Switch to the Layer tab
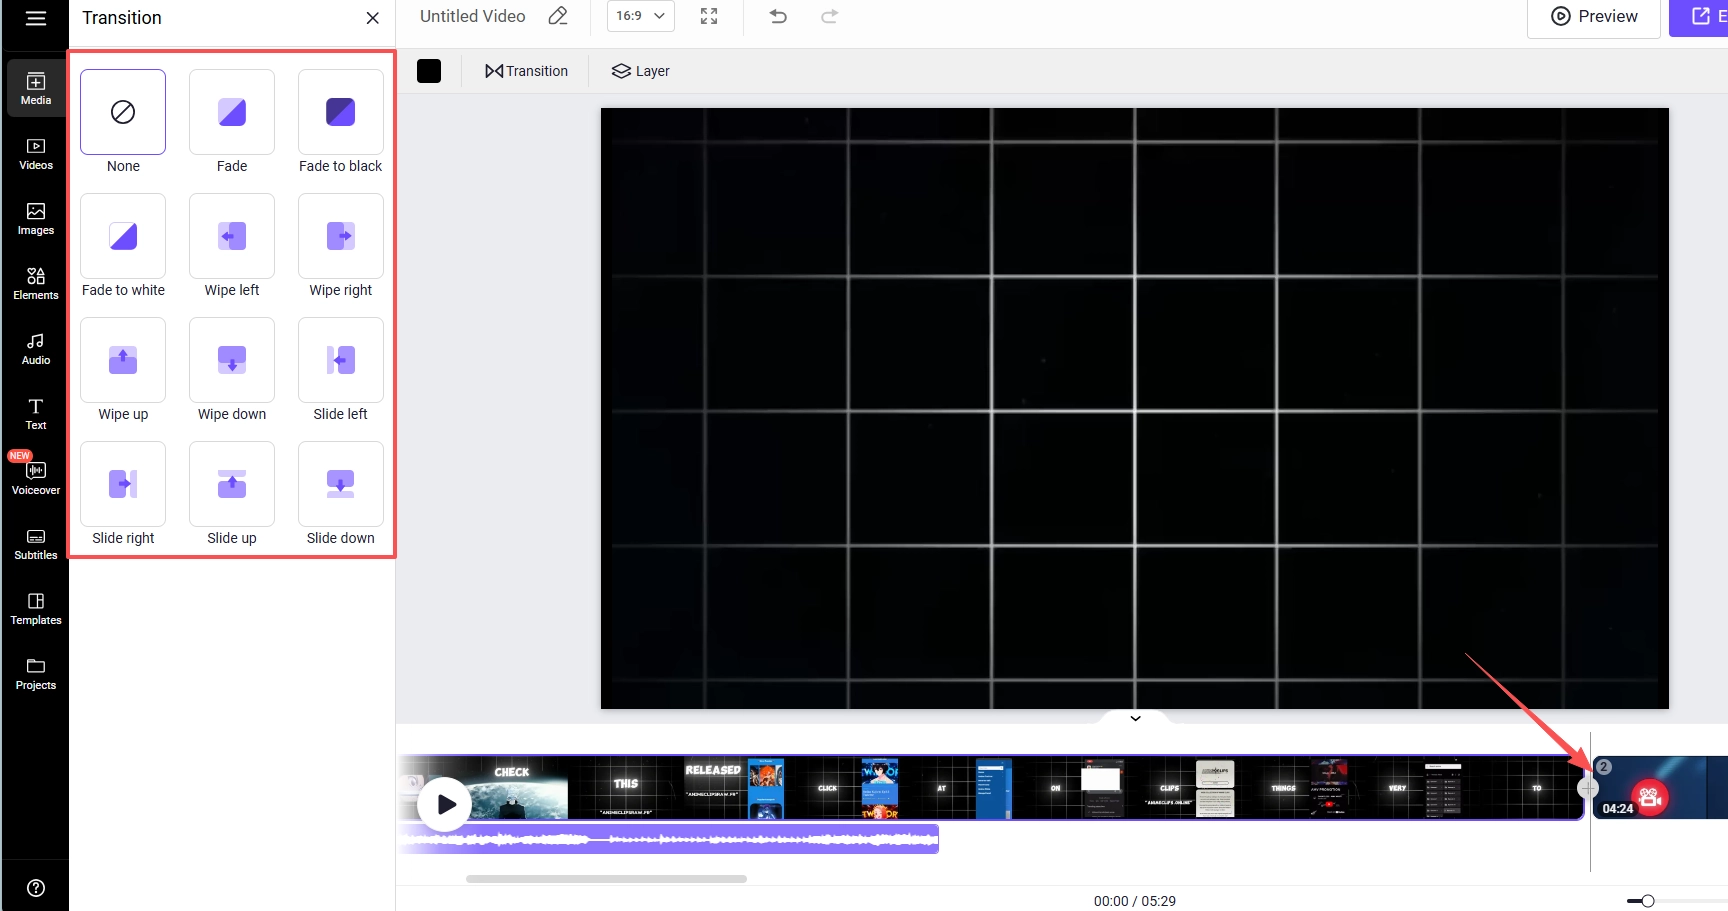The height and width of the screenshot is (911, 1728). 640,70
